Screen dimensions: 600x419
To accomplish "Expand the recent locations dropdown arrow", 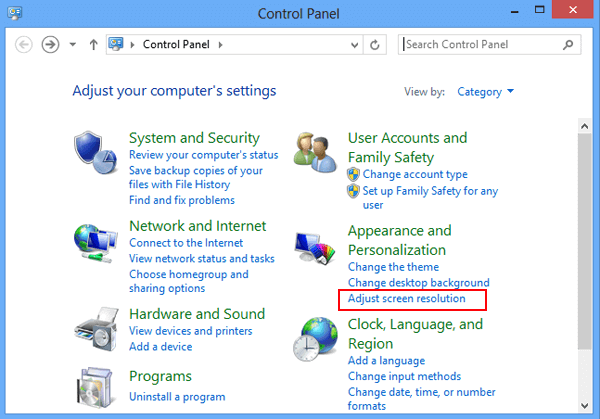I will 73,45.
